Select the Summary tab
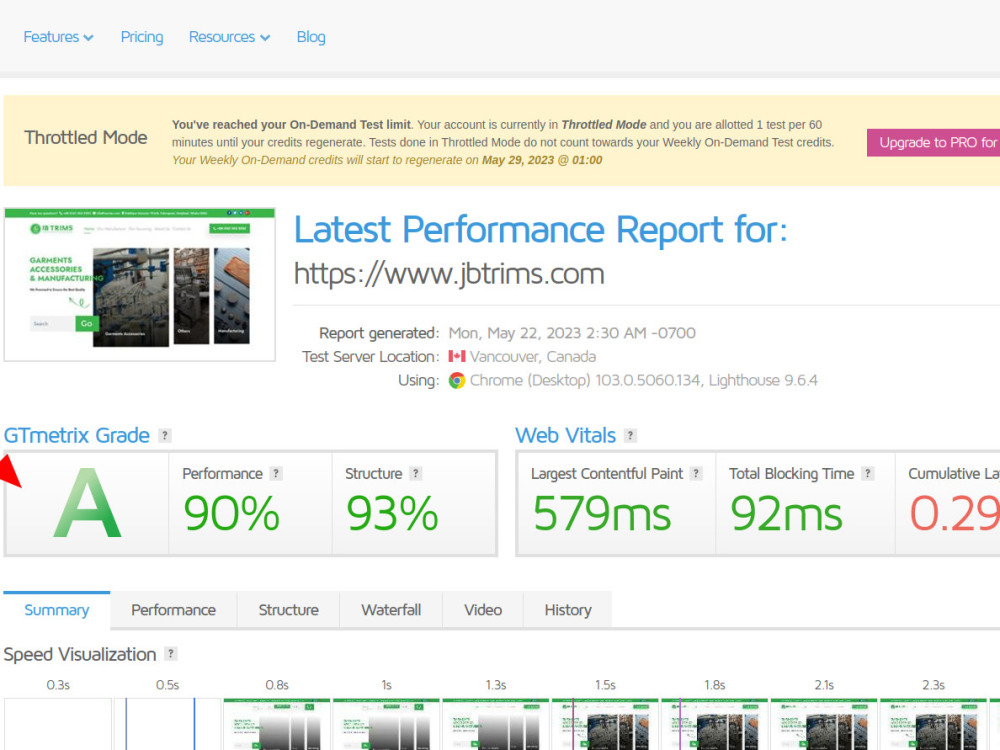This screenshot has width=1000, height=750. pyautogui.click(x=57, y=610)
